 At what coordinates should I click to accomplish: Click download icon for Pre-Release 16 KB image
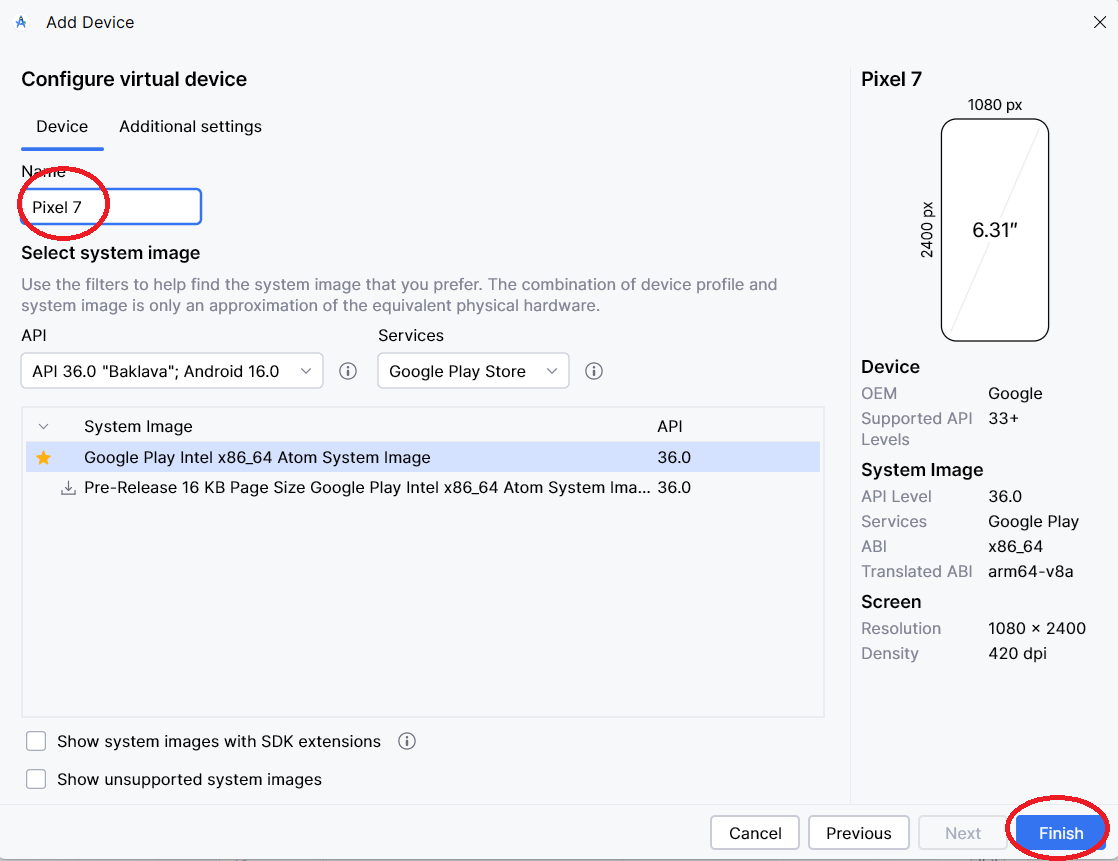[x=68, y=488]
